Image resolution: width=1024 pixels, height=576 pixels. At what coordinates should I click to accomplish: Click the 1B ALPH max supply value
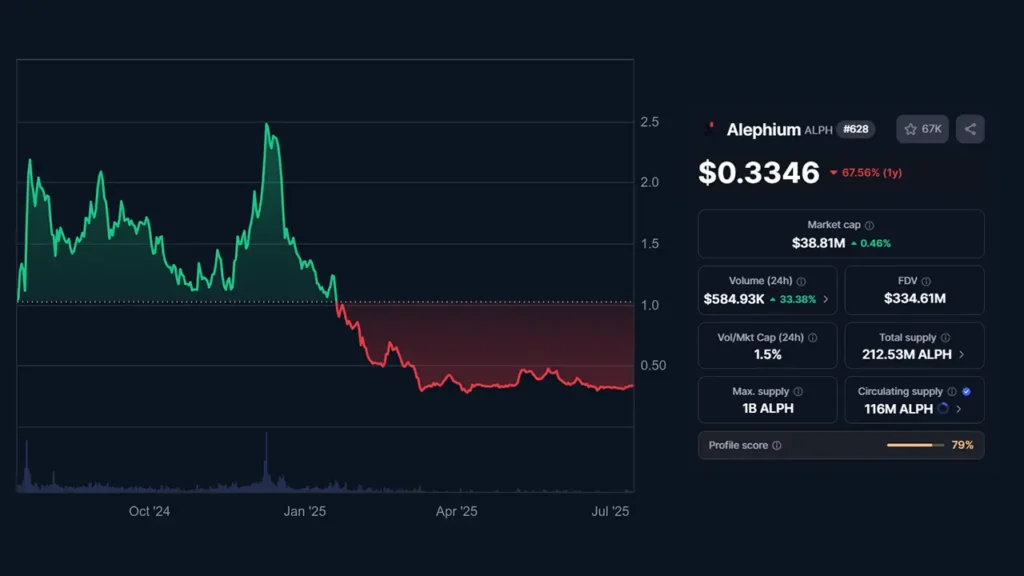click(x=768, y=409)
